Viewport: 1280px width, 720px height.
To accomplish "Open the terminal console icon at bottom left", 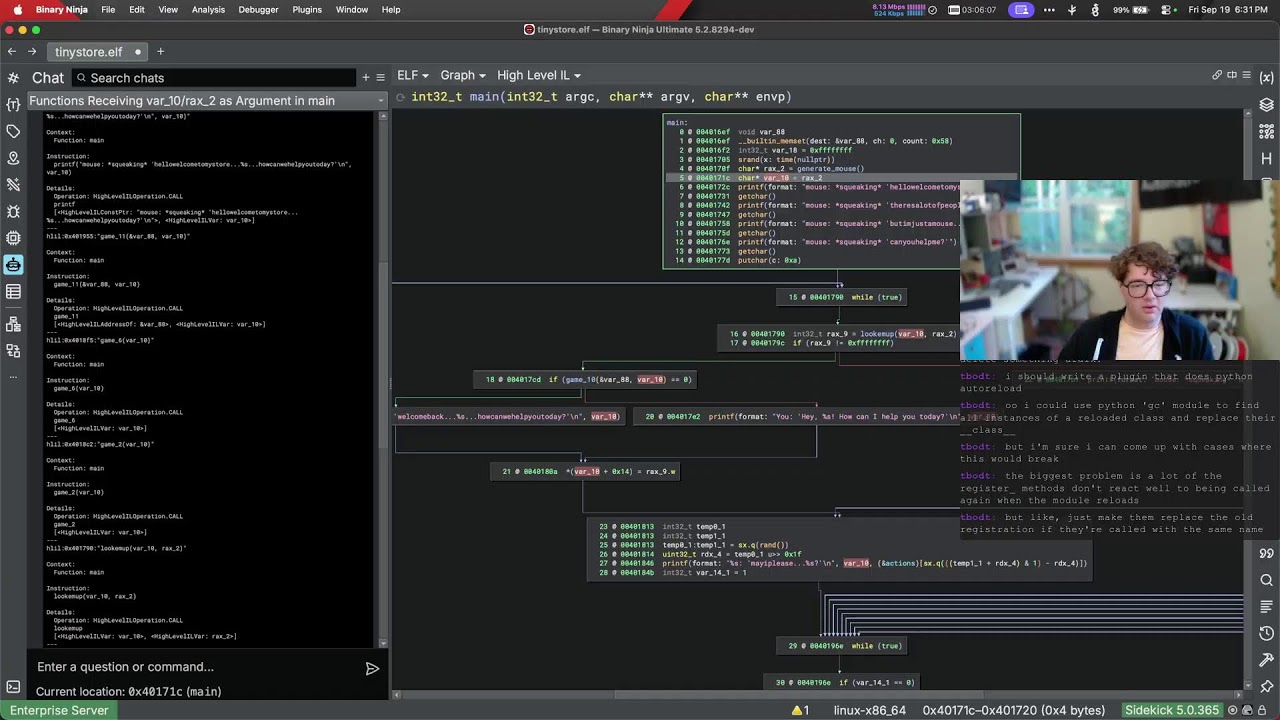I will click(13, 687).
